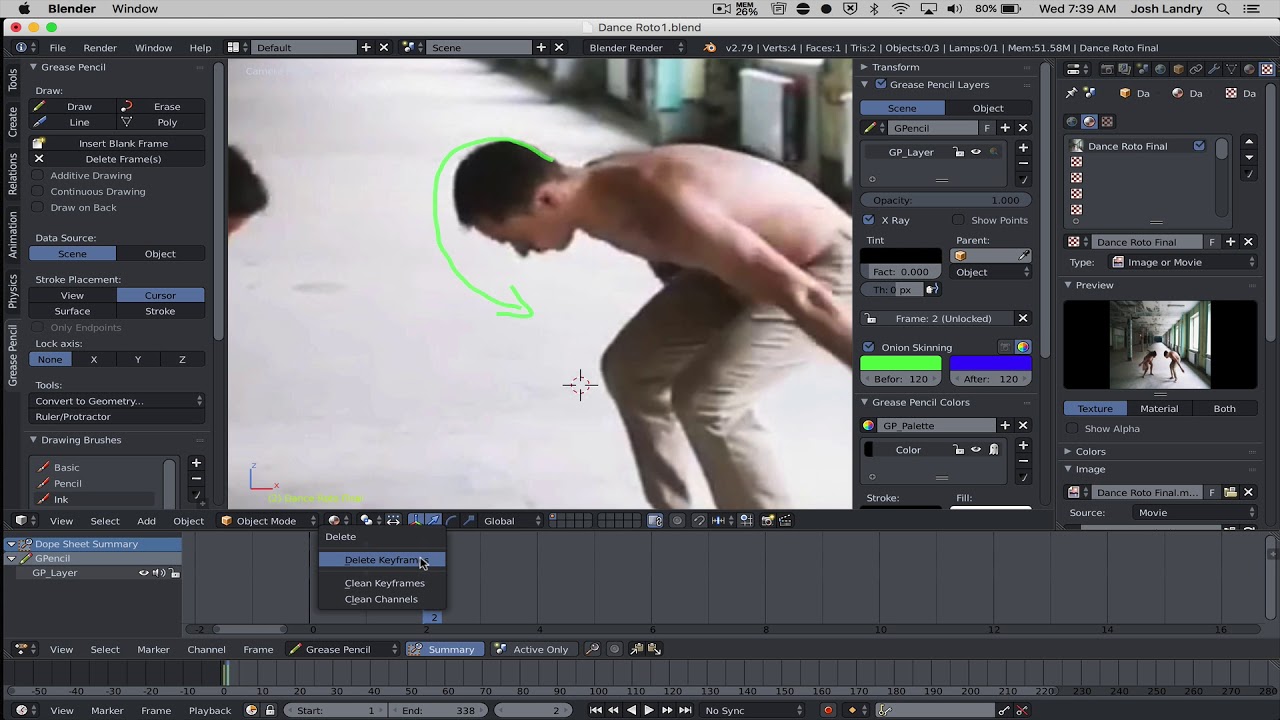The width and height of the screenshot is (1280, 720).
Task: Show world textures icon
Action: (1072, 121)
